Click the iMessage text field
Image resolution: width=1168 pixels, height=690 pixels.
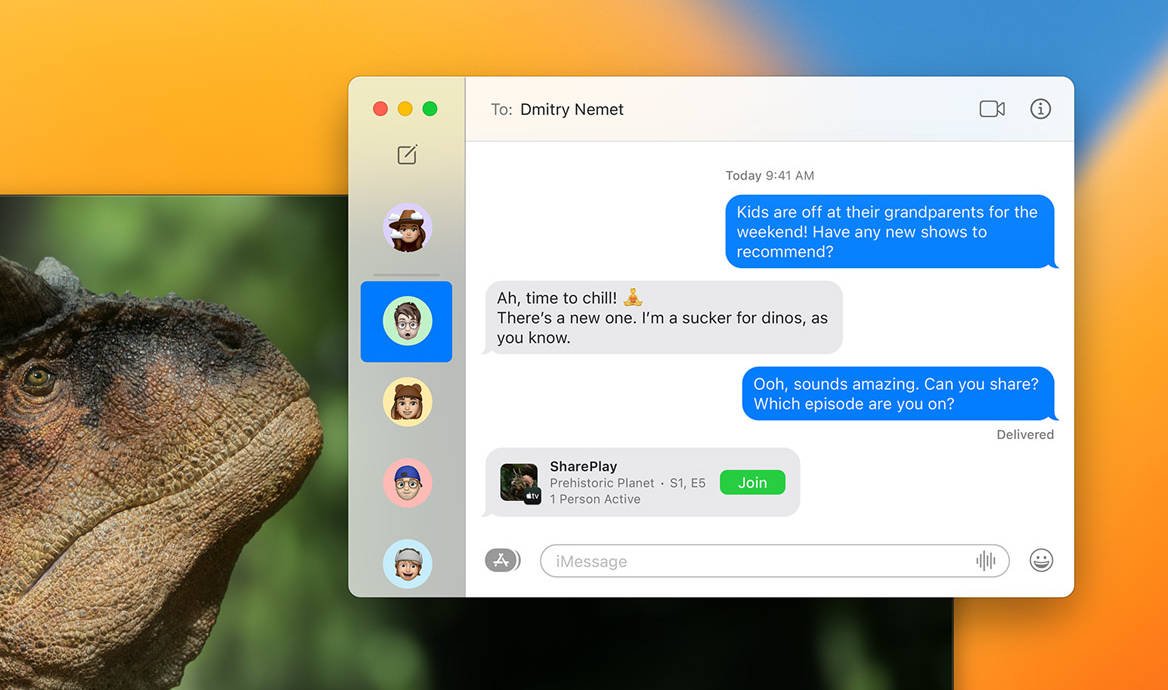click(x=775, y=560)
